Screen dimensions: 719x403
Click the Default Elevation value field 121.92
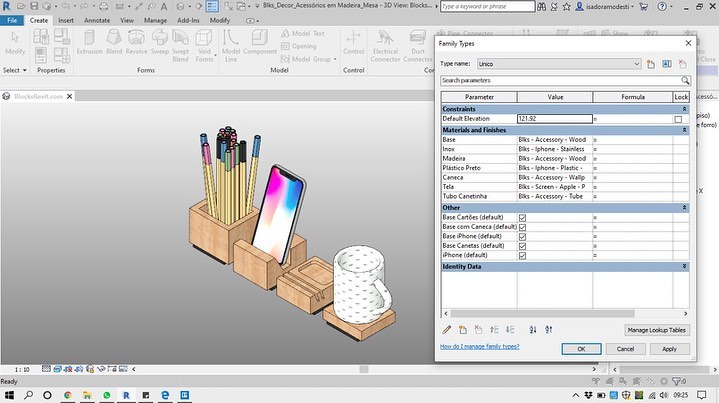[555, 119]
